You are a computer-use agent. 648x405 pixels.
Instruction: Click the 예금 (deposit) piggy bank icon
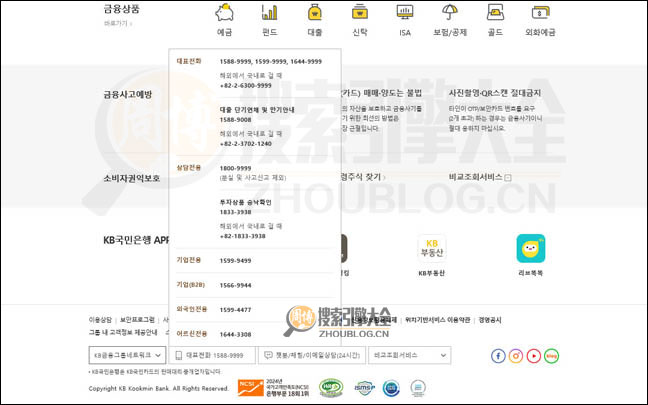[225, 13]
